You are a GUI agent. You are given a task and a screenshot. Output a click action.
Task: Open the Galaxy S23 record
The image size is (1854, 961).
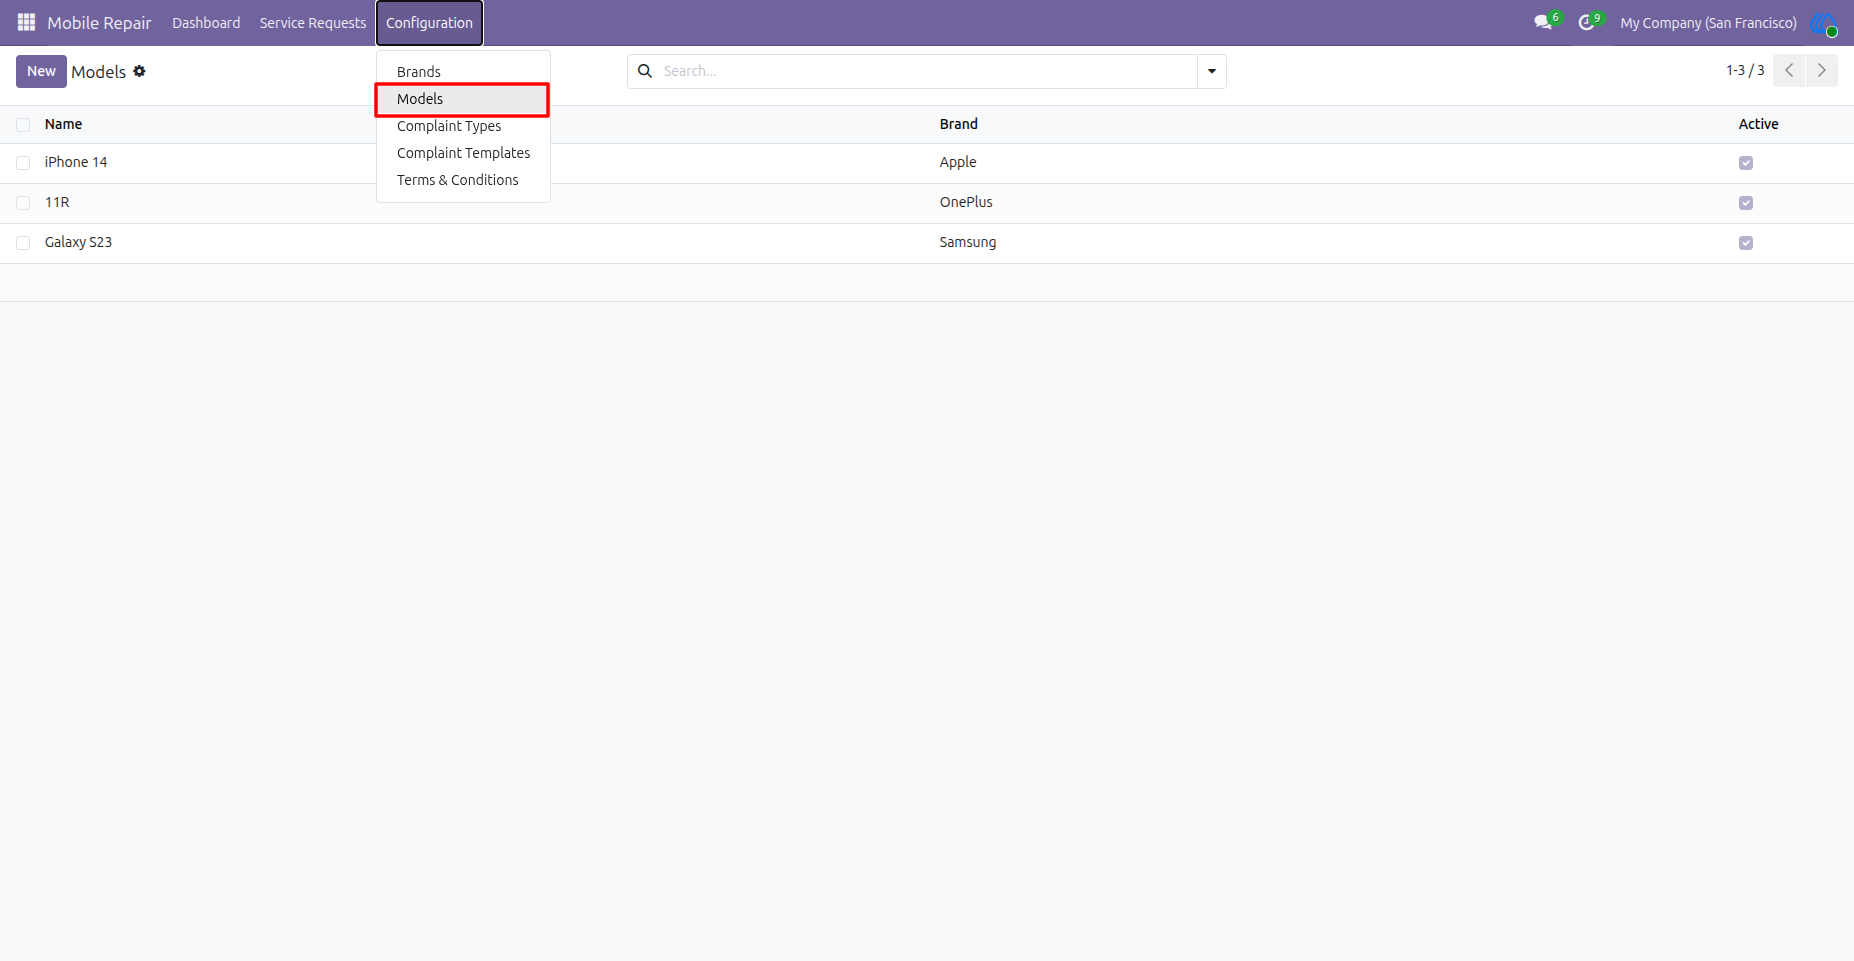78,242
